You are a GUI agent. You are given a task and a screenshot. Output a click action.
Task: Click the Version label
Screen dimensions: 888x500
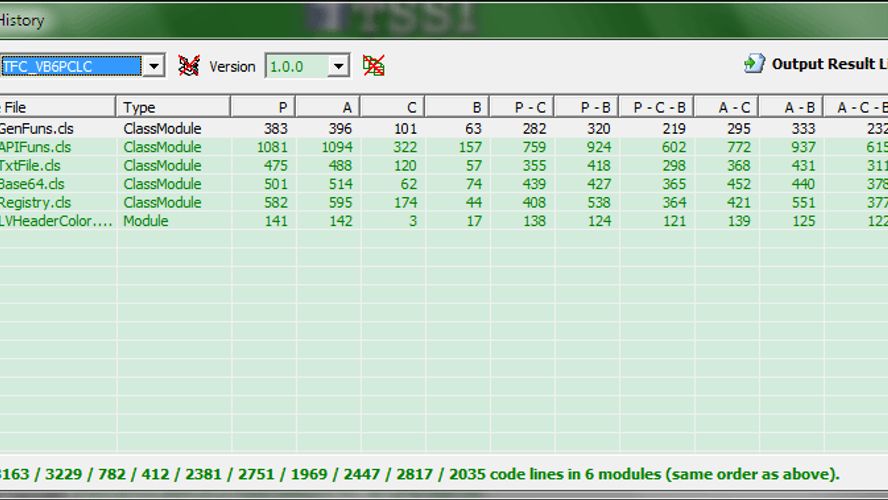coord(232,66)
